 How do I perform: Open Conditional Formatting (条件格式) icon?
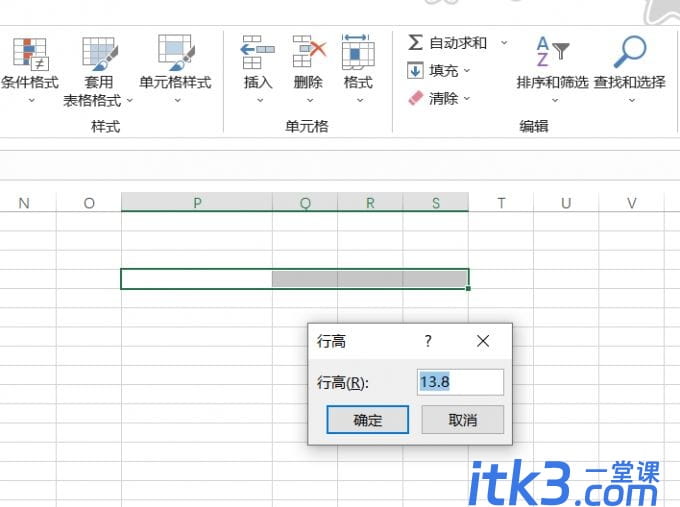(x=30, y=54)
